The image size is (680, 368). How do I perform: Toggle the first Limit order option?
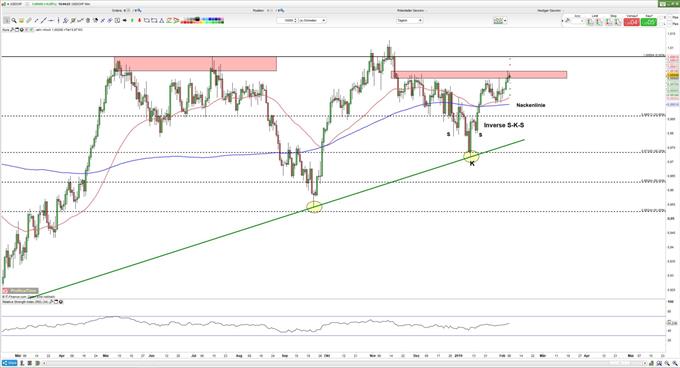pos(589,22)
